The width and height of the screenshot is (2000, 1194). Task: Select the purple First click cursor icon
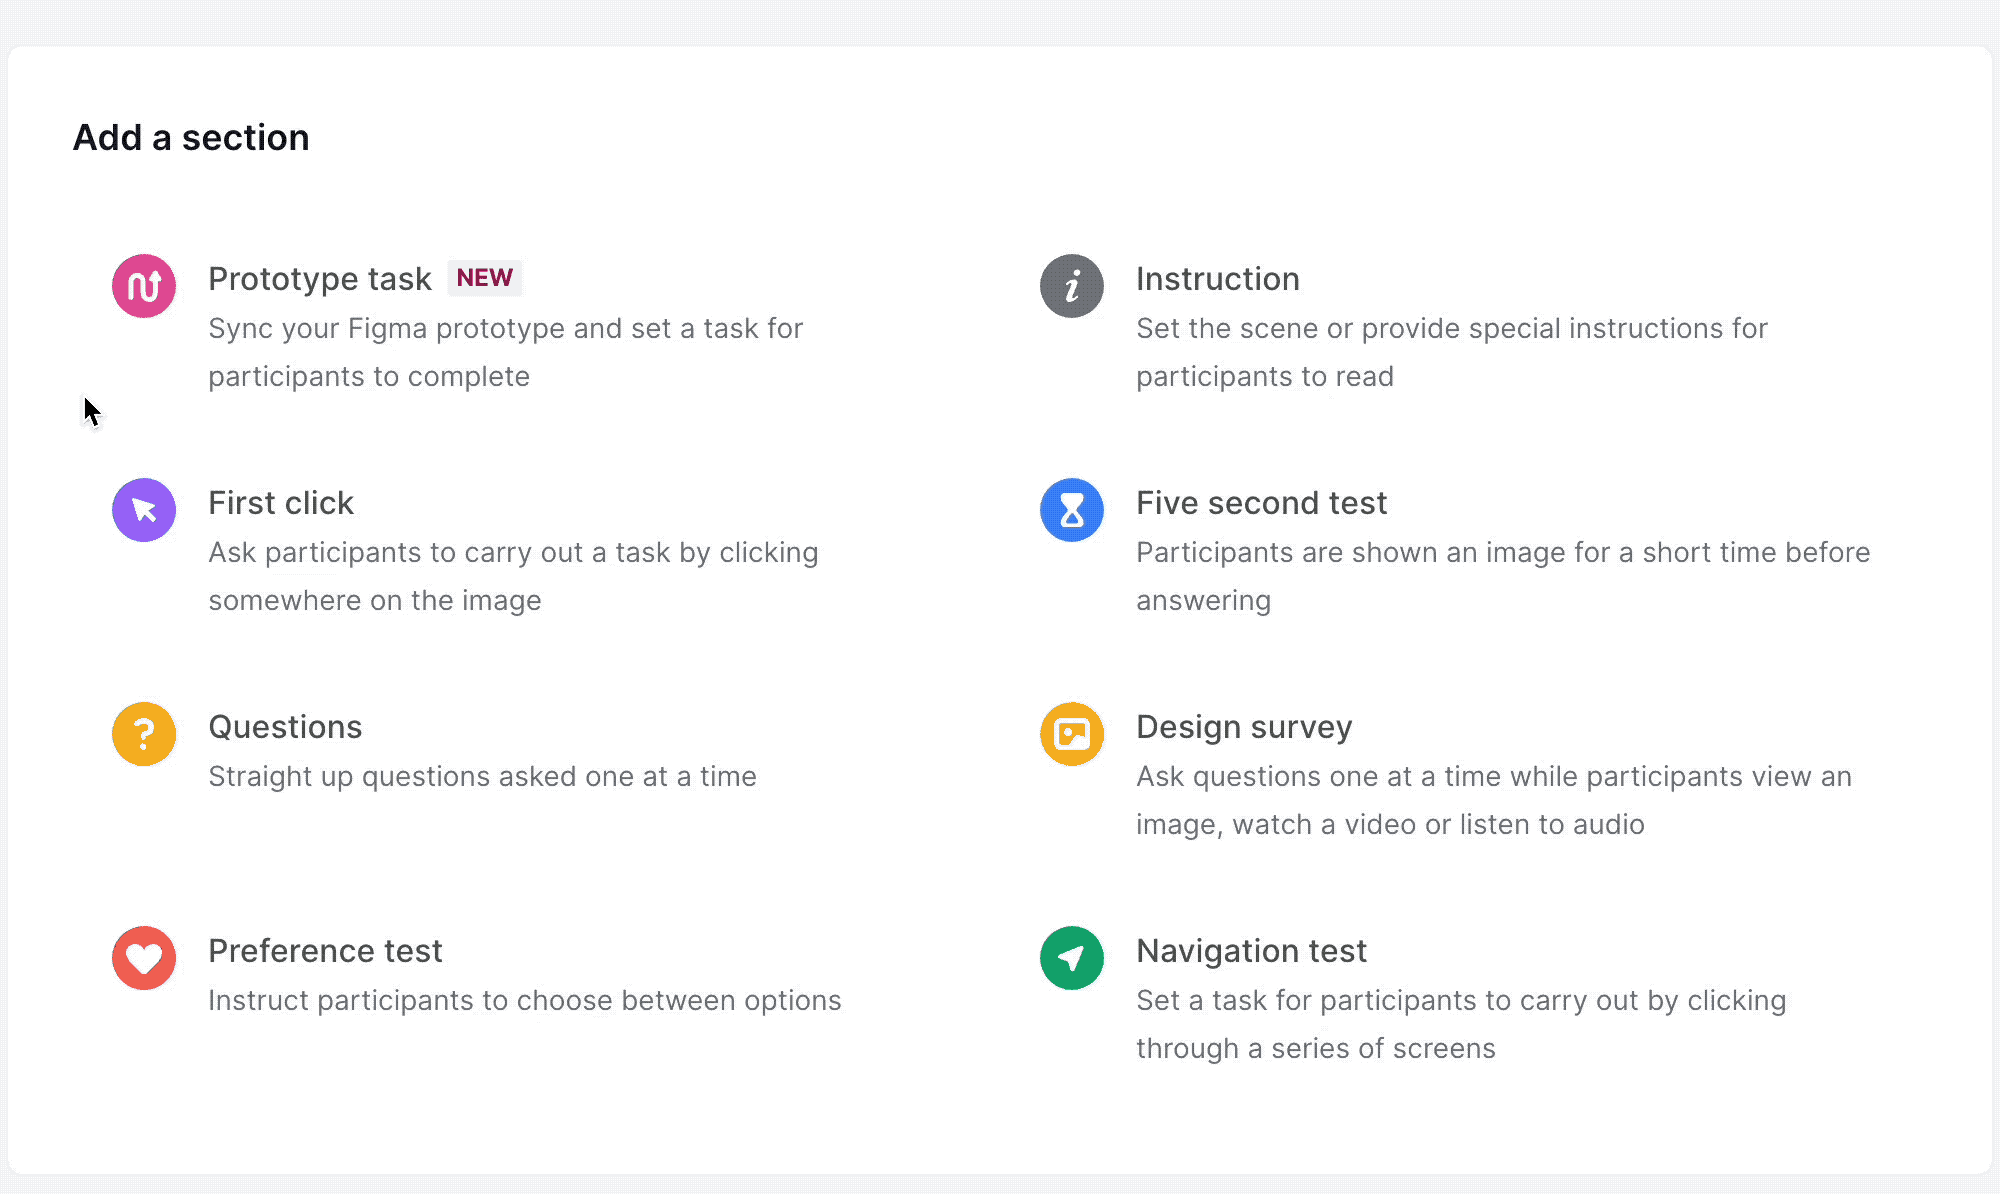pyautogui.click(x=144, y=510)
